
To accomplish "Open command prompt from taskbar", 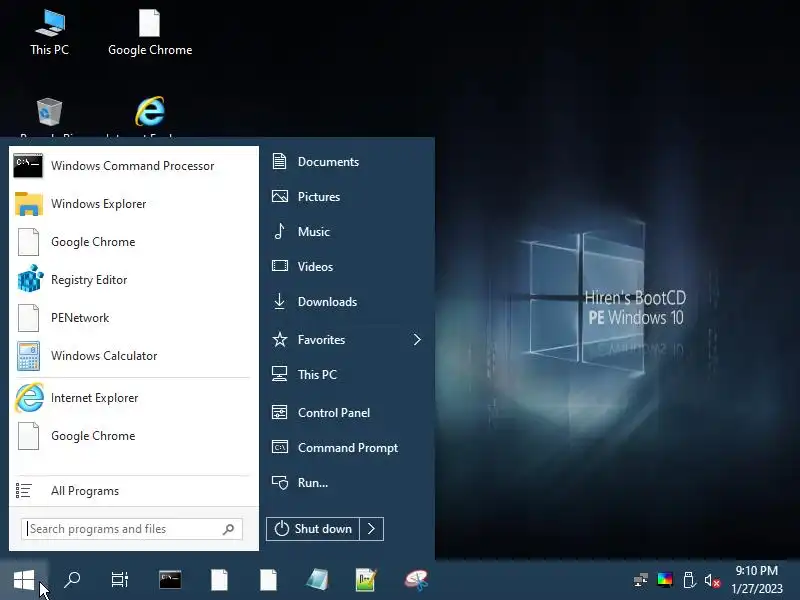I will pos(170,580).
